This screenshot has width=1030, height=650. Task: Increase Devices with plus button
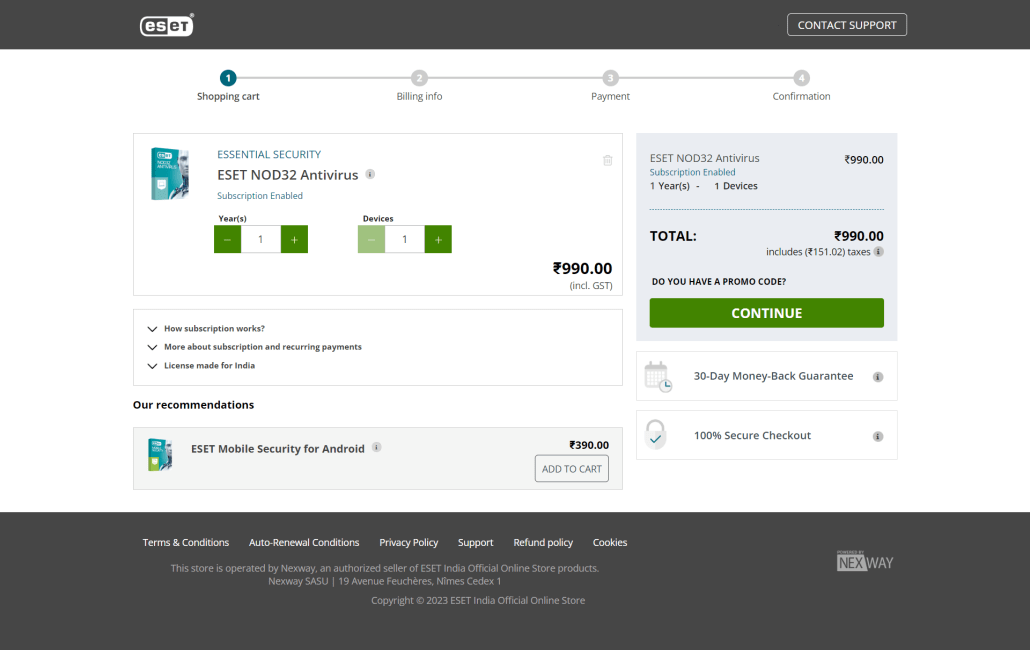(438, 240)
